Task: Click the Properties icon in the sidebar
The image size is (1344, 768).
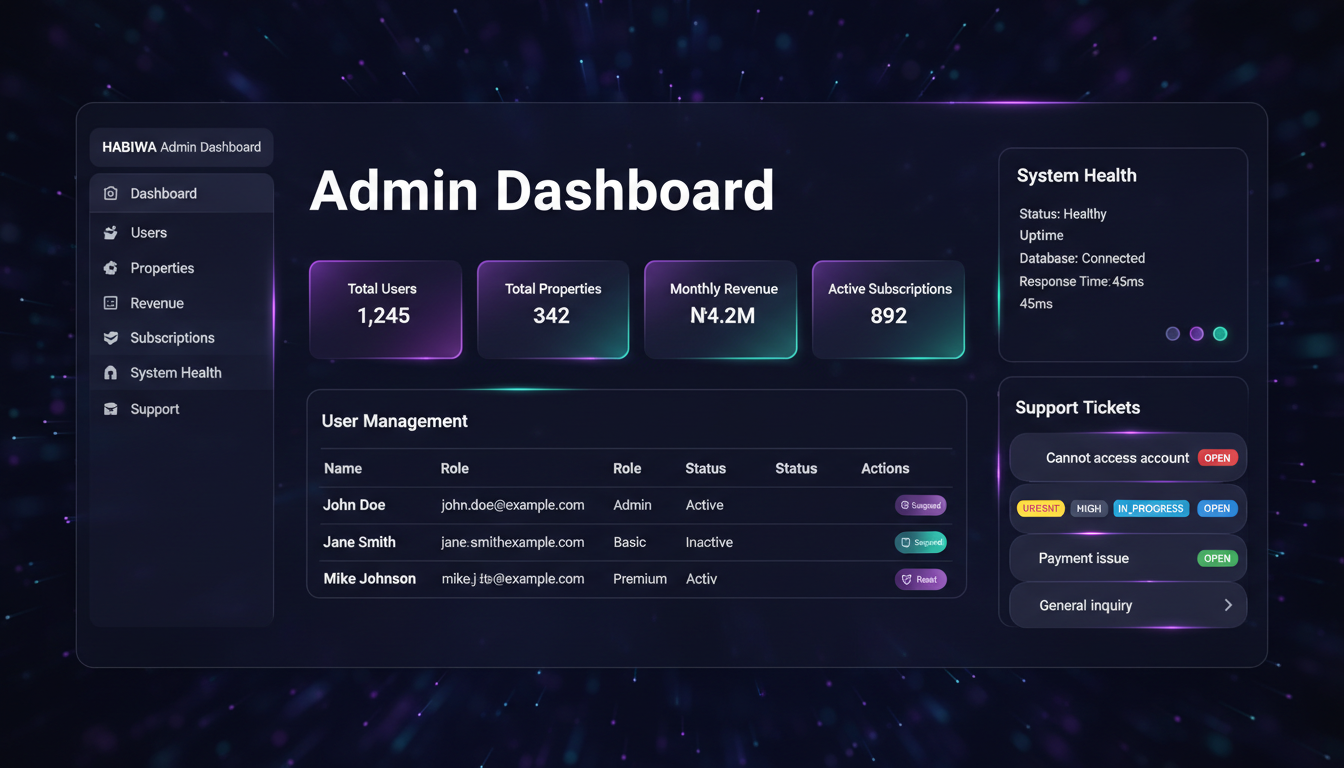Action: click(110, 268)
